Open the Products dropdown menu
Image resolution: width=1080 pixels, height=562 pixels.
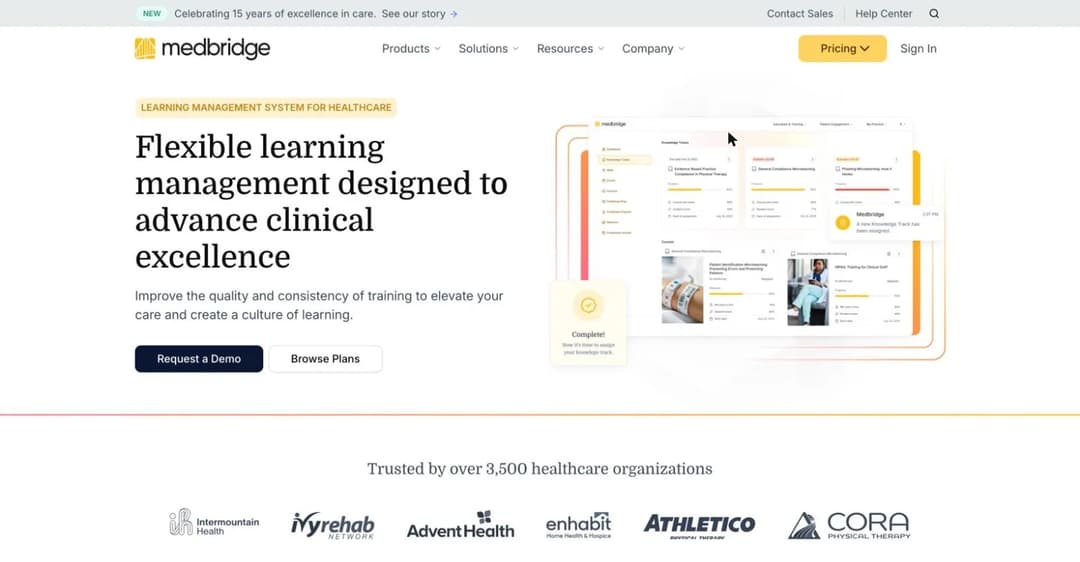coord(411,49)
